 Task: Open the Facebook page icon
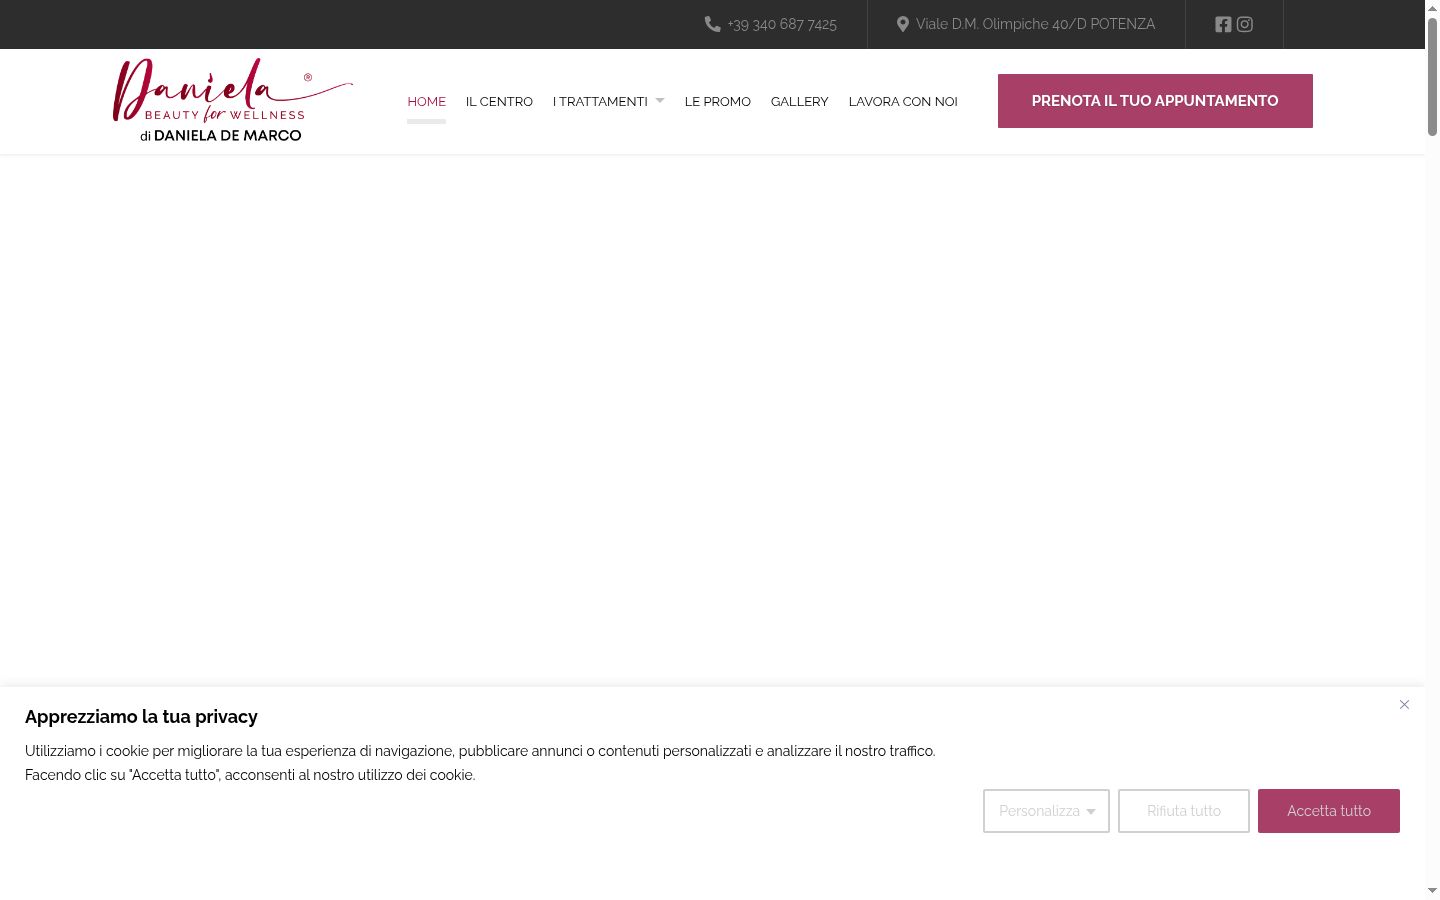tap(1223, 24)
